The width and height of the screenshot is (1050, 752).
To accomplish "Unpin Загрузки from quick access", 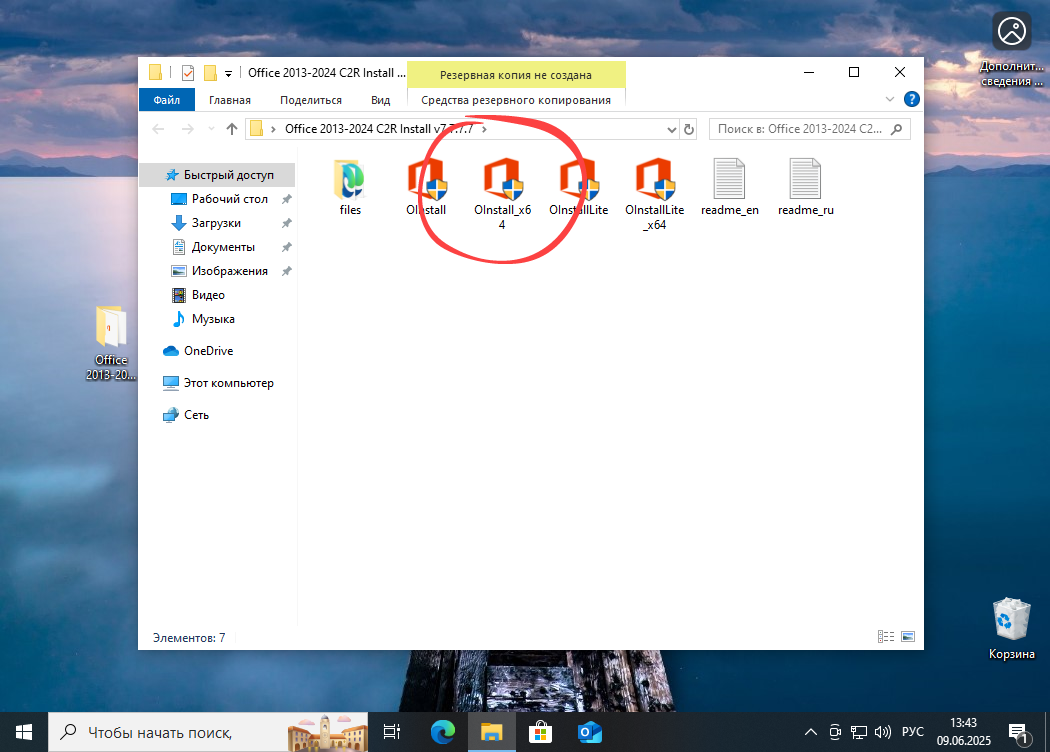I will click(x=287, y=222).
